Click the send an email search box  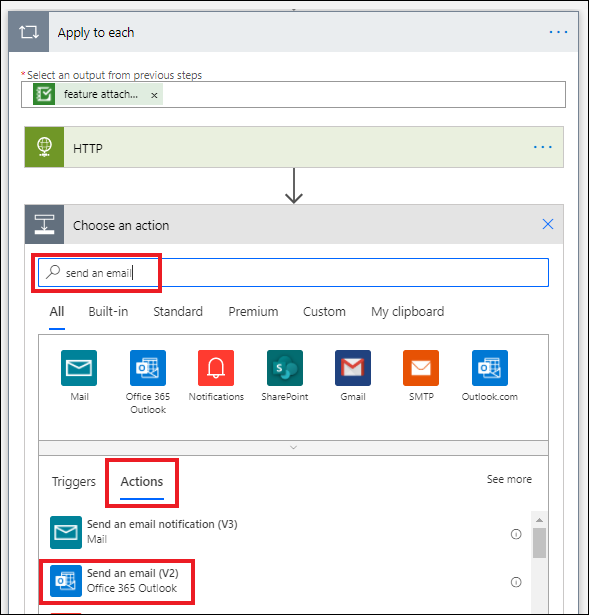(x=293, y=272)
